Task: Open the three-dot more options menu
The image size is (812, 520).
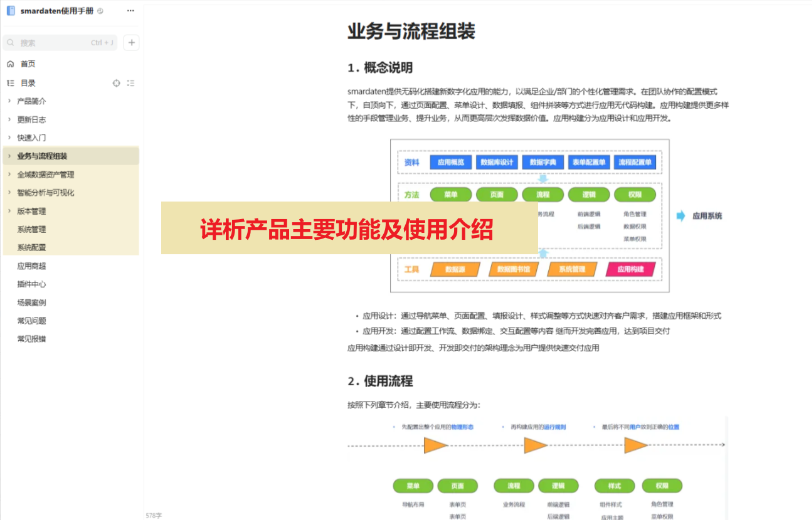Action: tap(130, 10)
